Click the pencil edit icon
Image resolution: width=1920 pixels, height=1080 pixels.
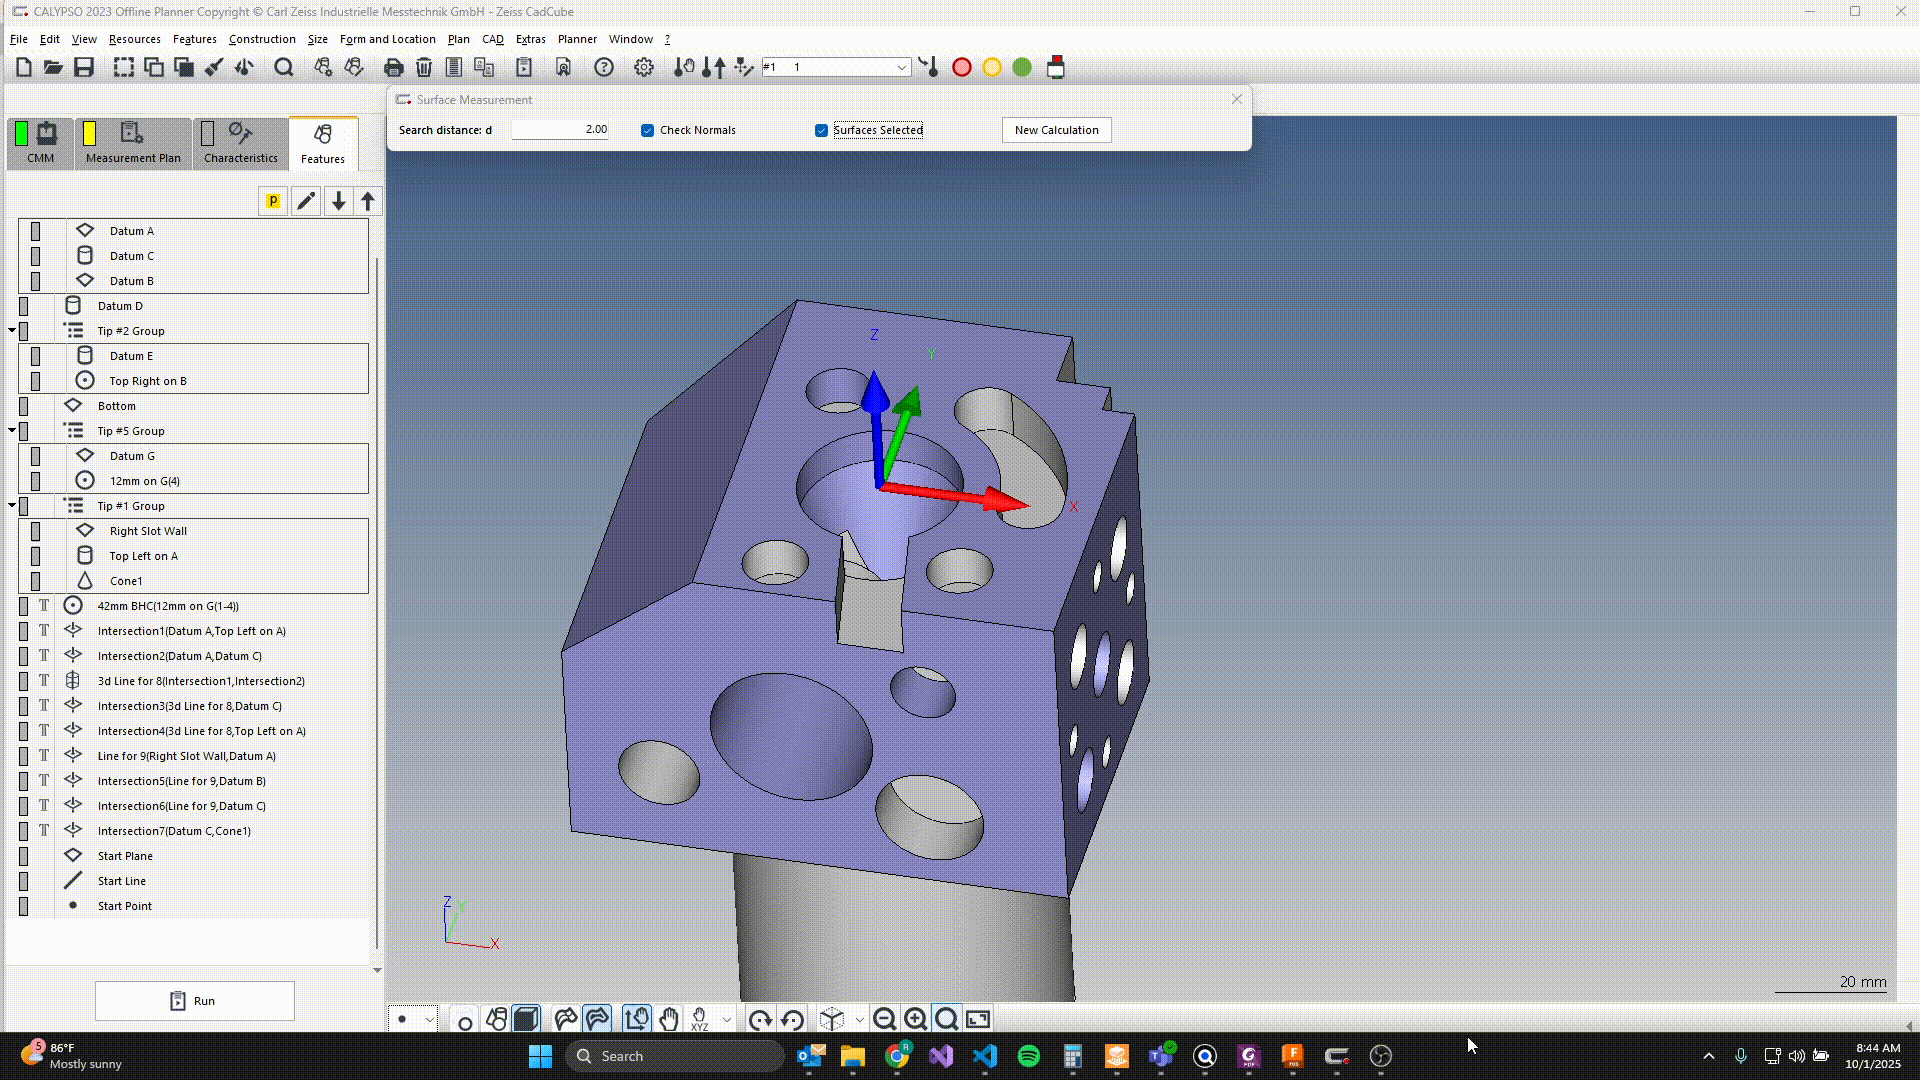tap(306, 201)
